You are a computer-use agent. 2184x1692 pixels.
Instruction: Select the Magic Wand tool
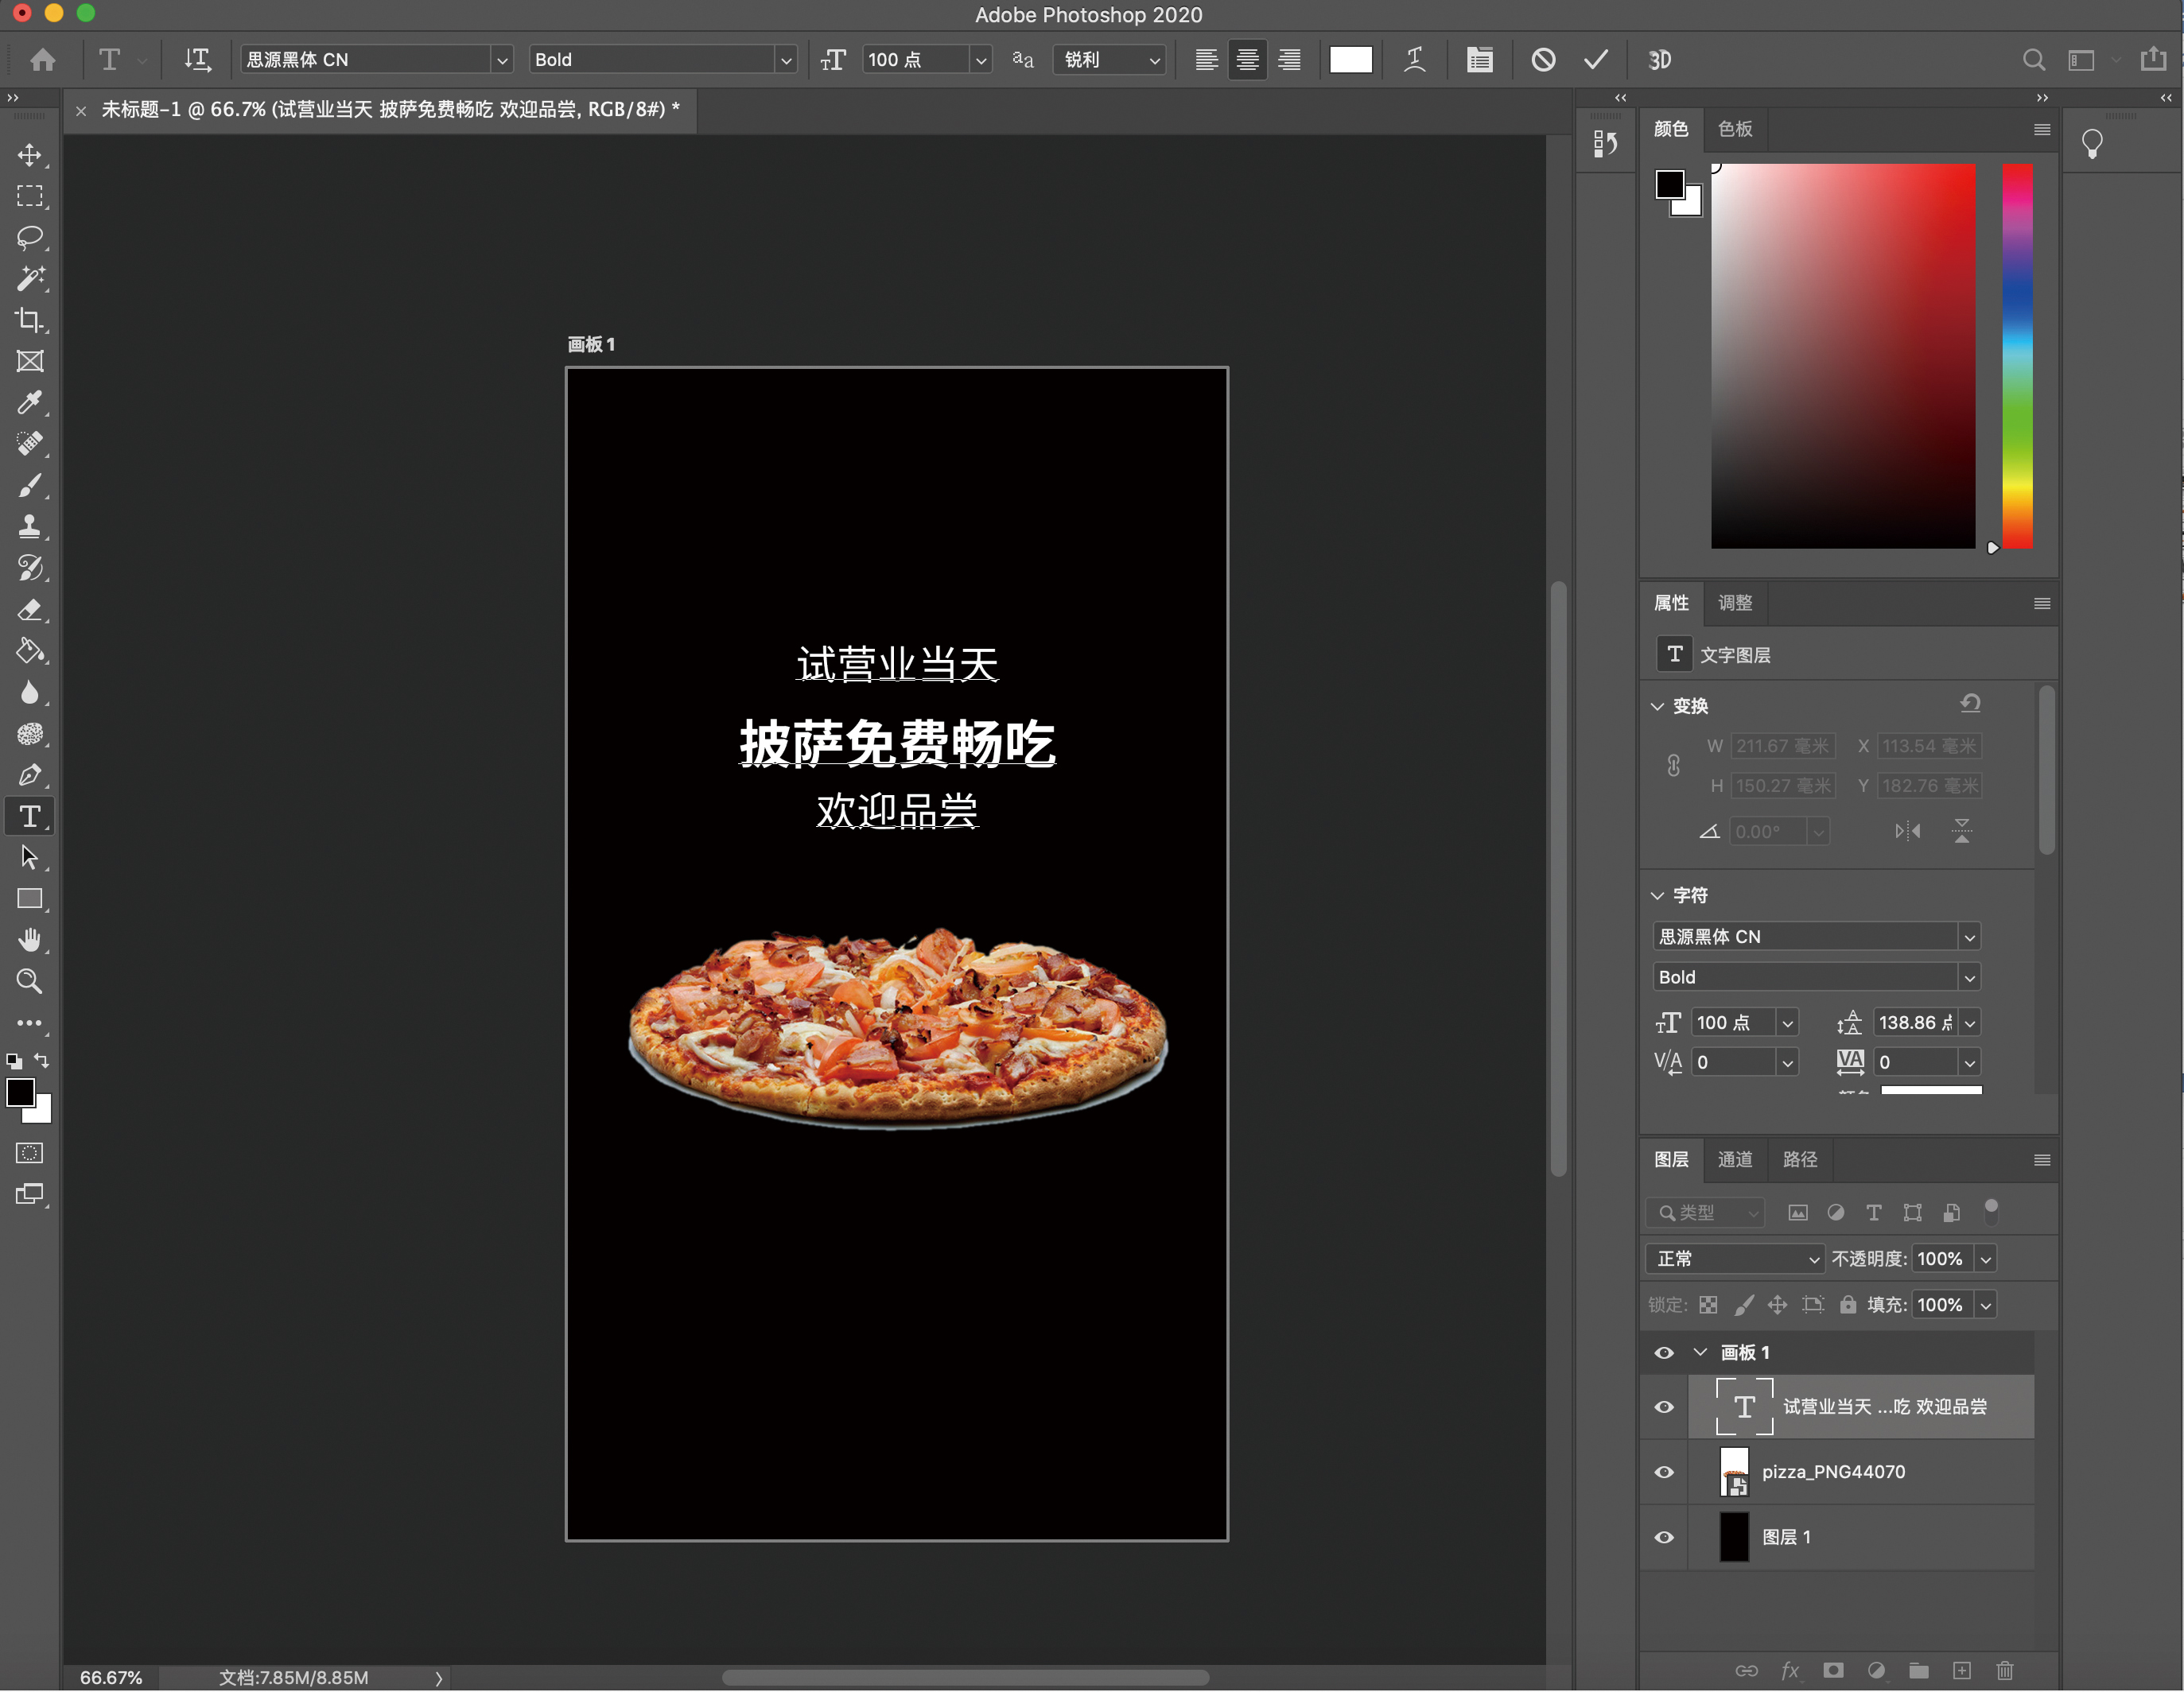30,279
